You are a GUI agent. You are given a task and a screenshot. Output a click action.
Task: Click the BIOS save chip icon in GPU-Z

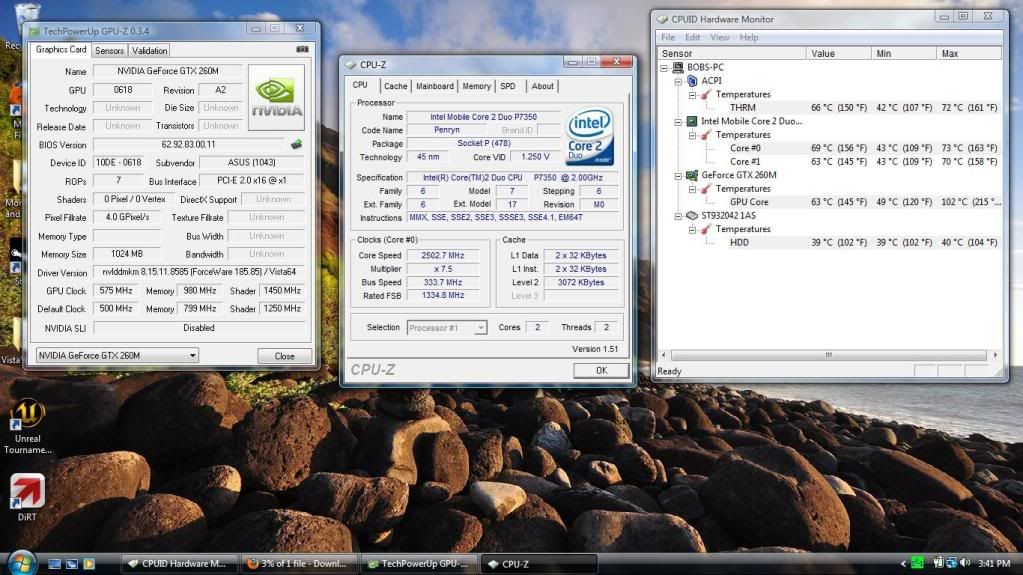296,144
